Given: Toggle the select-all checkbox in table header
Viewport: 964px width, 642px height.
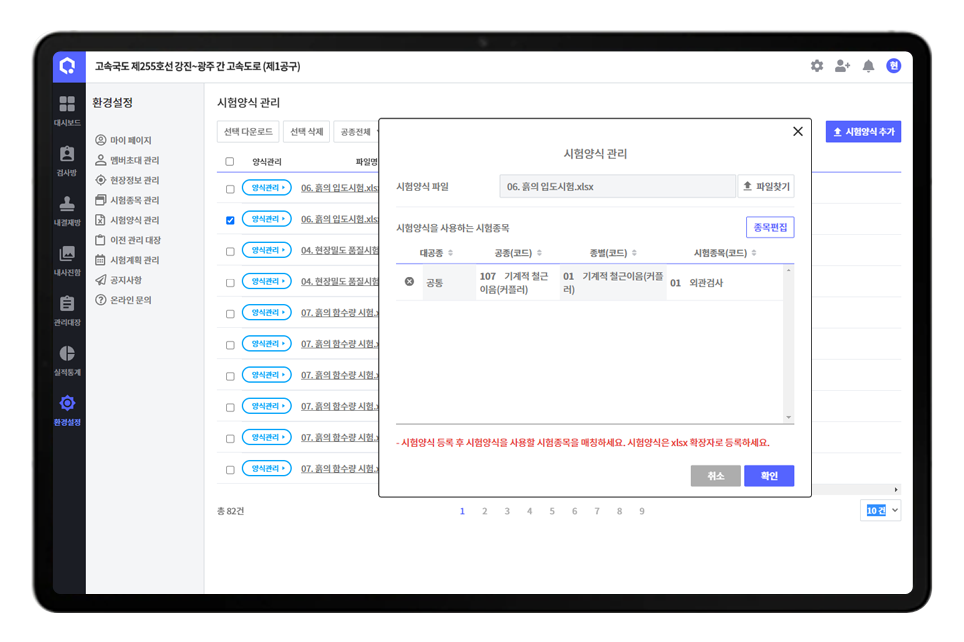Looking at the screenshot, I should (x=230, y=161).
